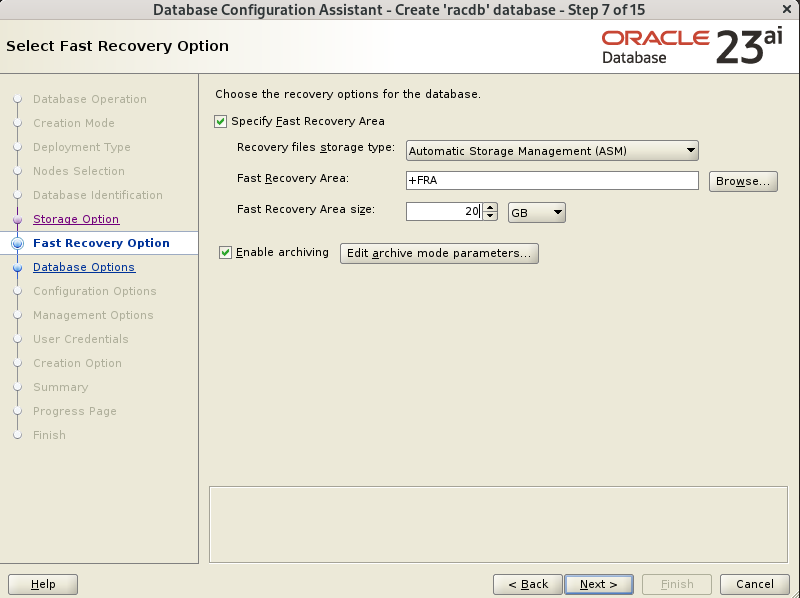Click the Creation Option step label

click(78, 363)
